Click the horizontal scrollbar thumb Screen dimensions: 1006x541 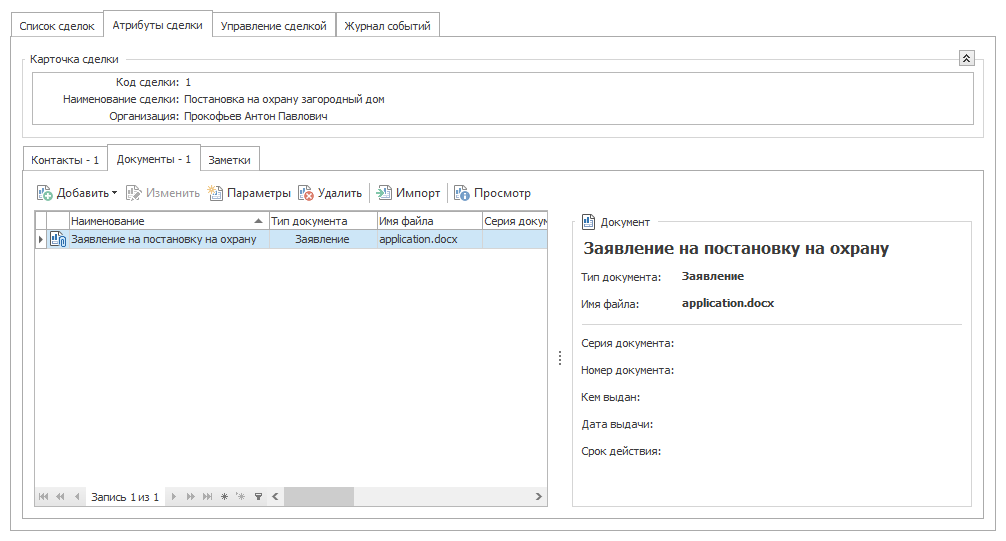click(x=319, y=497)
